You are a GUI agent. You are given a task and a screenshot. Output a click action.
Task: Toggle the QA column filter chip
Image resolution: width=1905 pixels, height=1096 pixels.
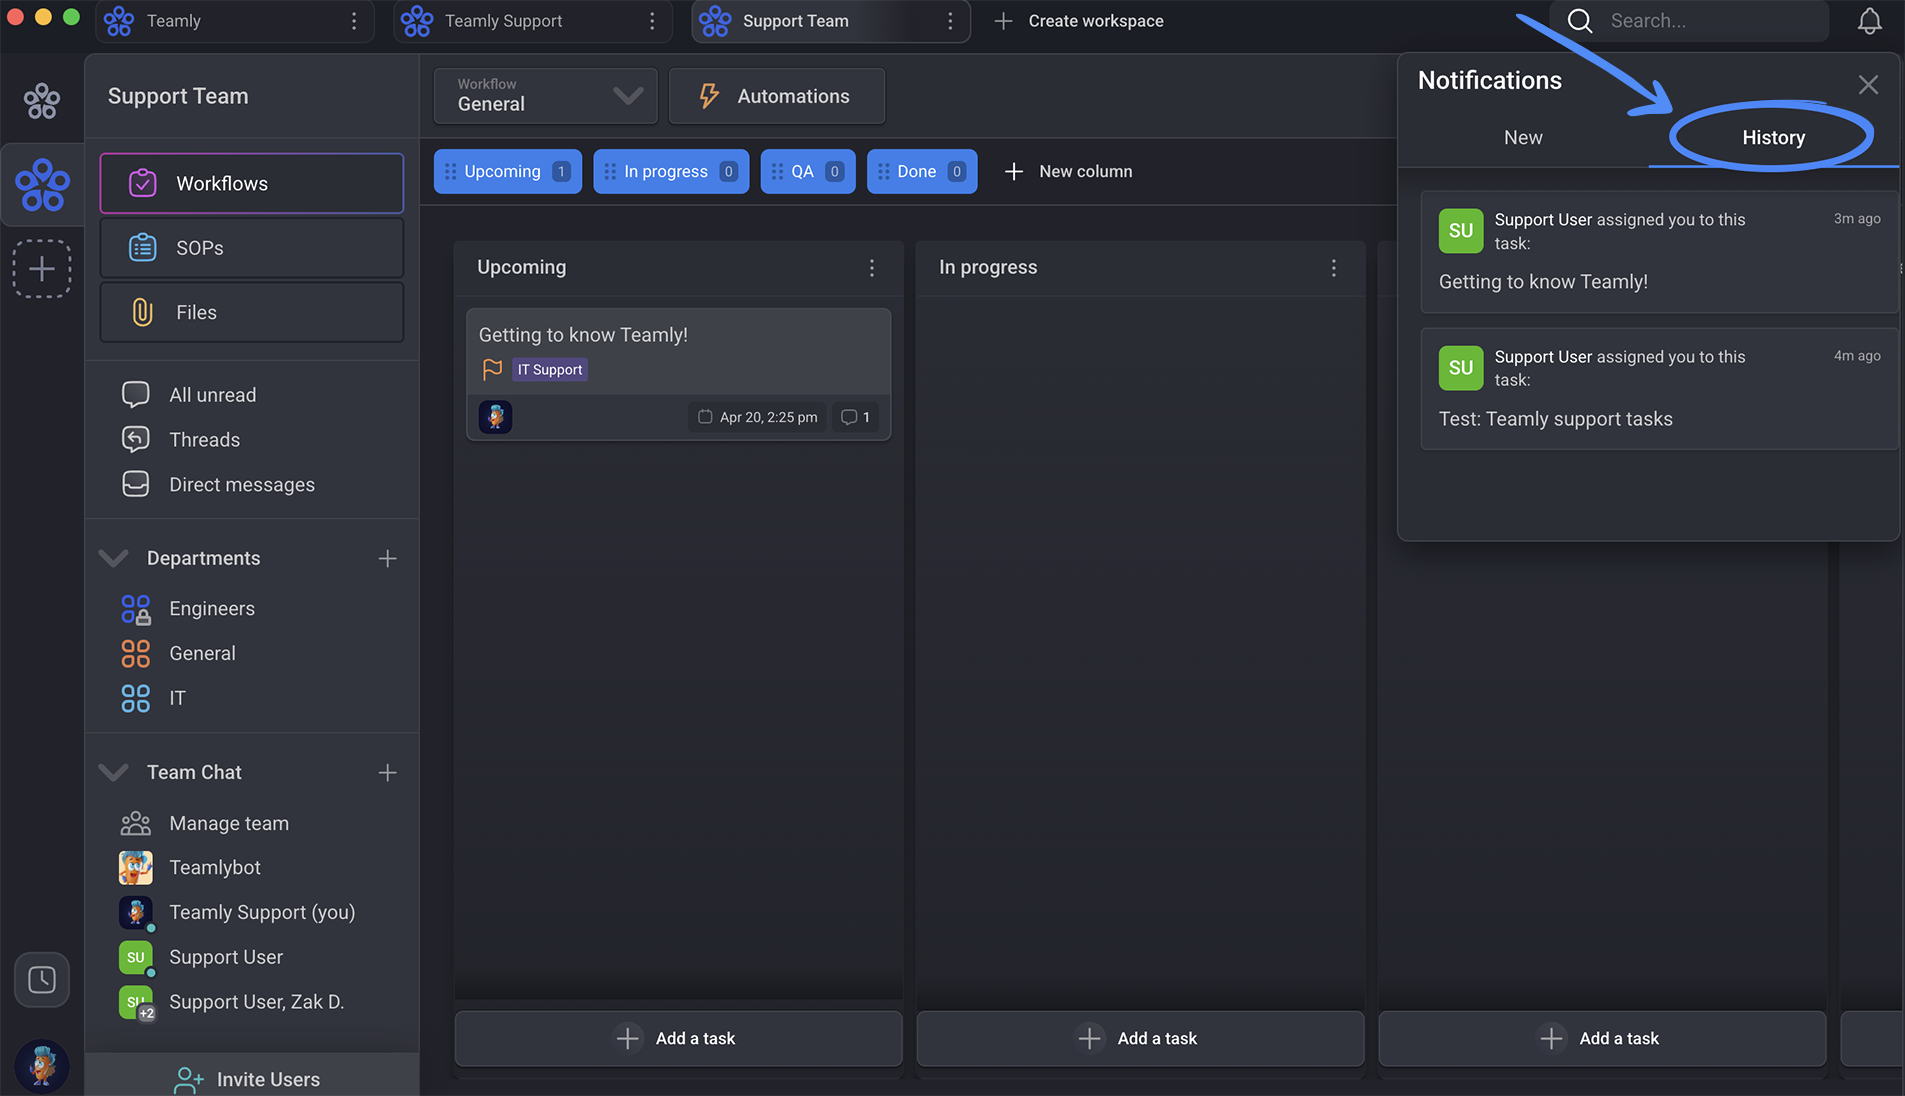808,171
